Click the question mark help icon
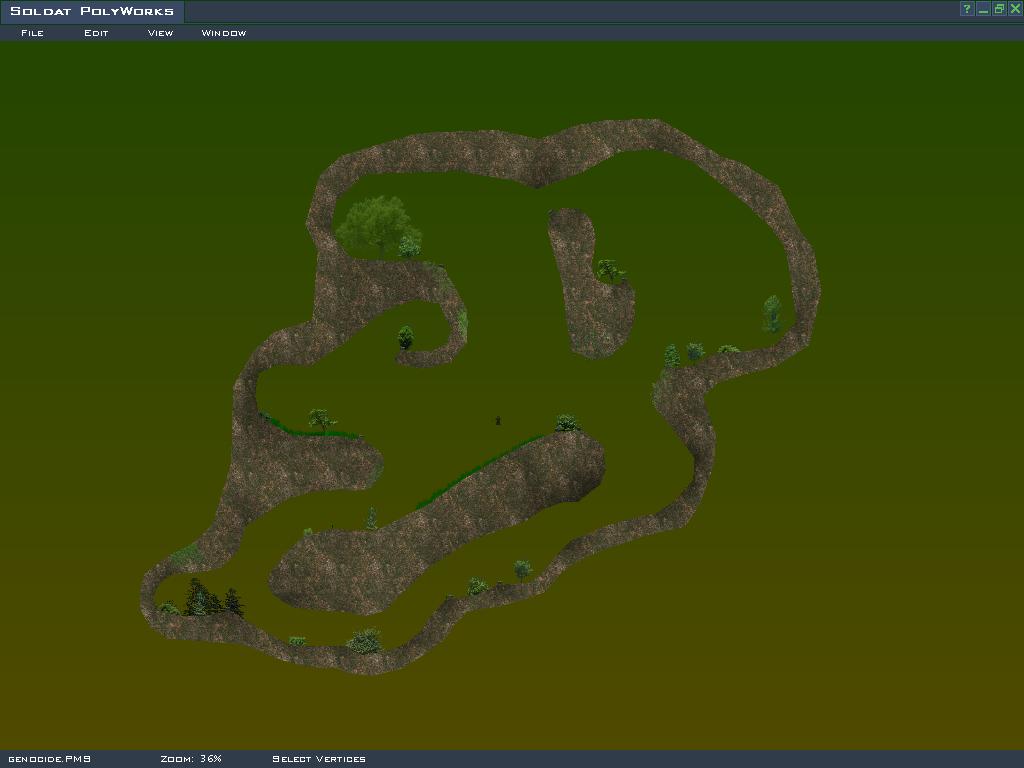Image resolution: width=1024 pixels, height=768 pixels. click(967, 9)
